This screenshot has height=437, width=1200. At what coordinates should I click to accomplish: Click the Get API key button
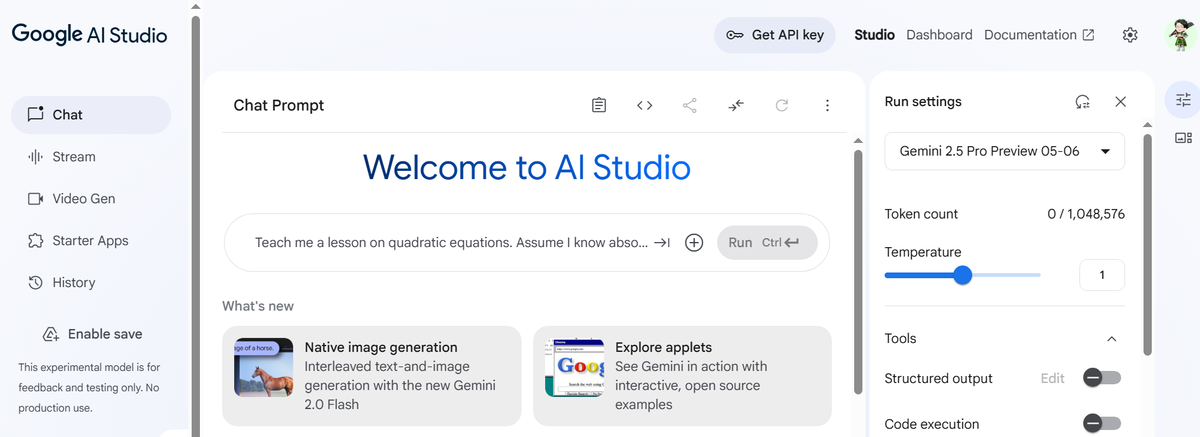[x=774, y=35]
